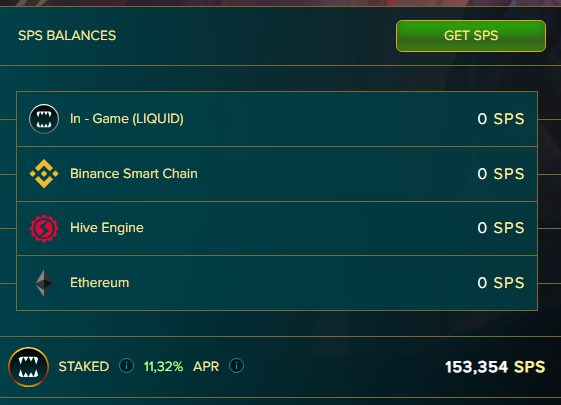Image resolution: width=561 pixels, height=405 pixels.
Task: Select the Ethereum label
Action: pyautogui.click(x=99, y=283)
